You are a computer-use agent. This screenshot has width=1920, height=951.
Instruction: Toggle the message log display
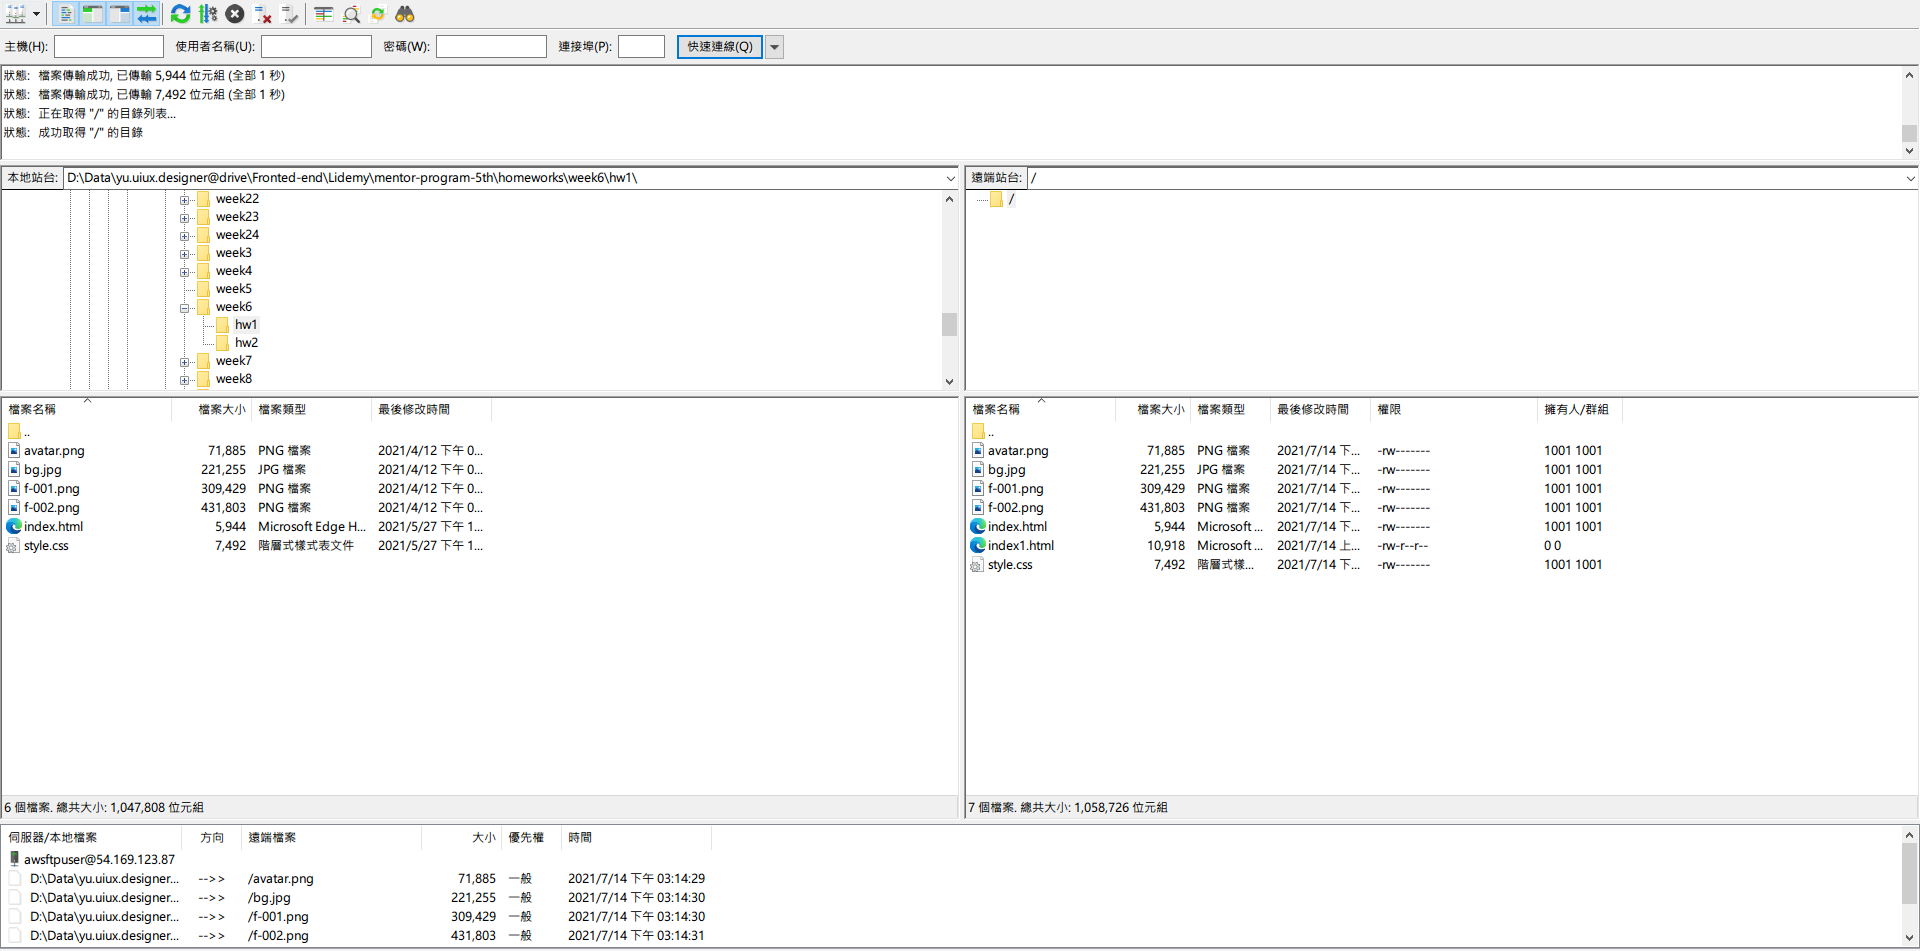point(65,14)
